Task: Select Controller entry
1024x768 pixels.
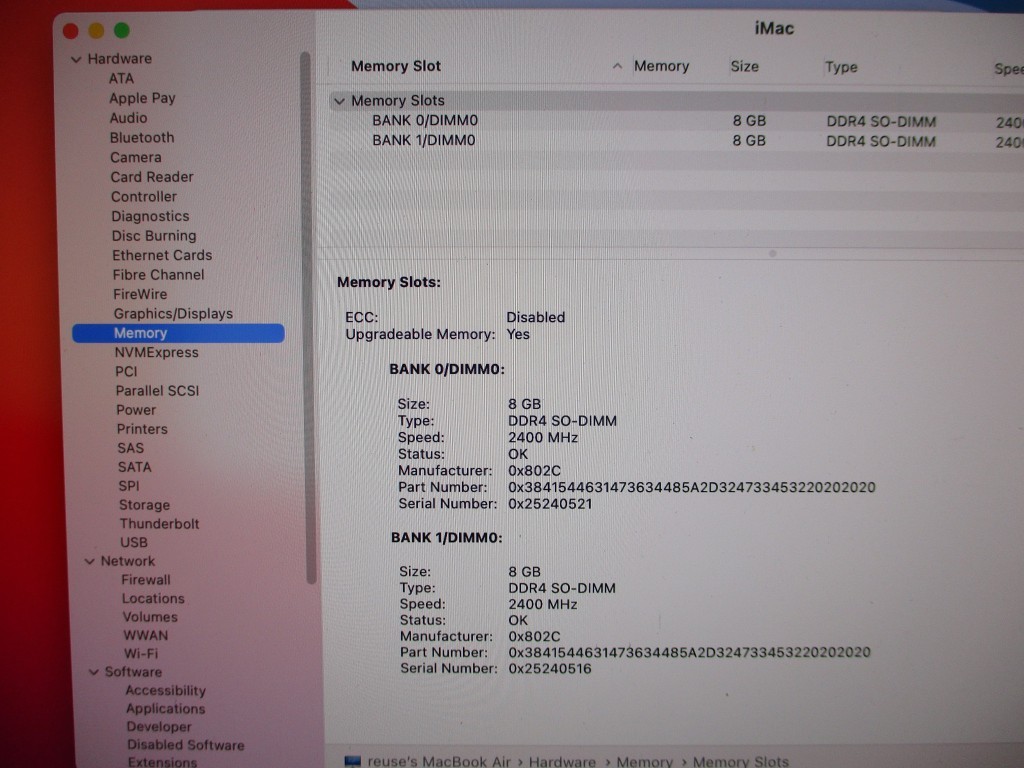Action: (x=144, y=197)
